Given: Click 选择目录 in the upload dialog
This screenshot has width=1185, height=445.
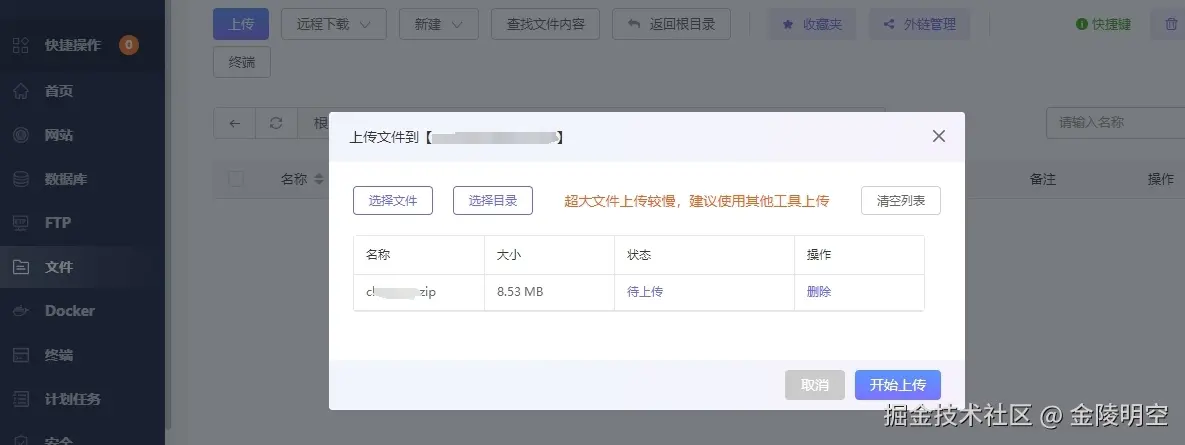Looking at the screenshot, I should tap(493, 201).
